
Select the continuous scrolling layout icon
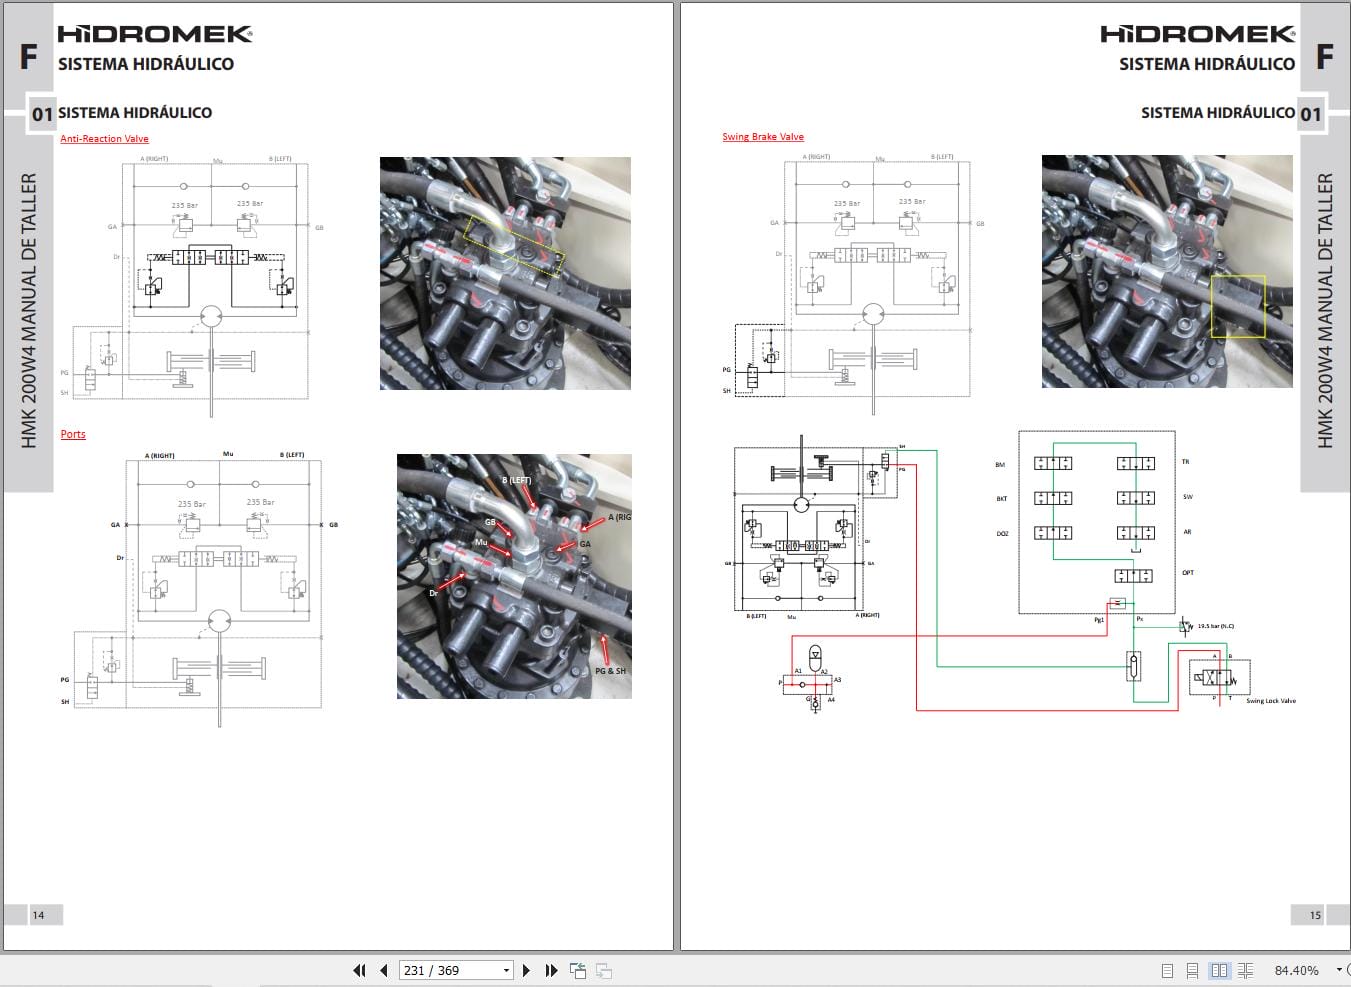click(1192, 970)
